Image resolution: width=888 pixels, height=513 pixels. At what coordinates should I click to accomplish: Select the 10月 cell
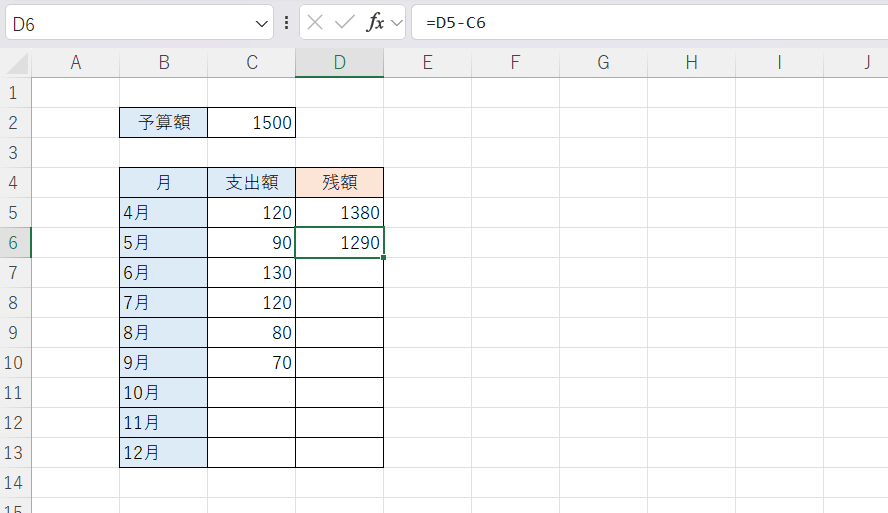(164, 392)
